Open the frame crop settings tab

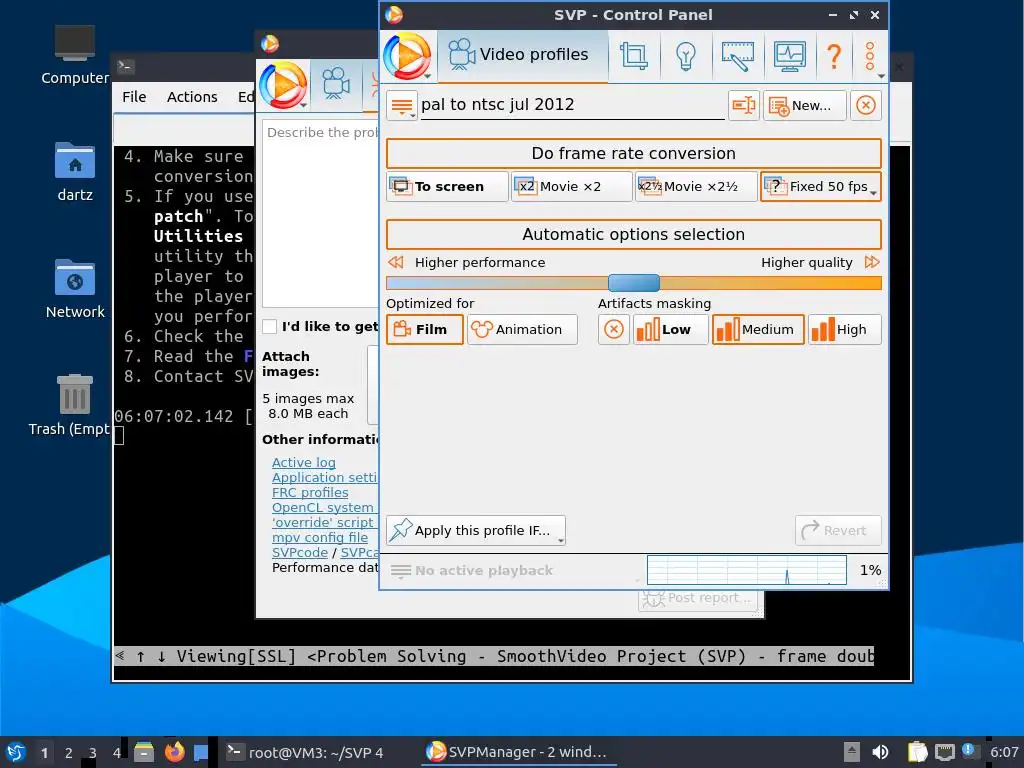[x=633, y=56]
